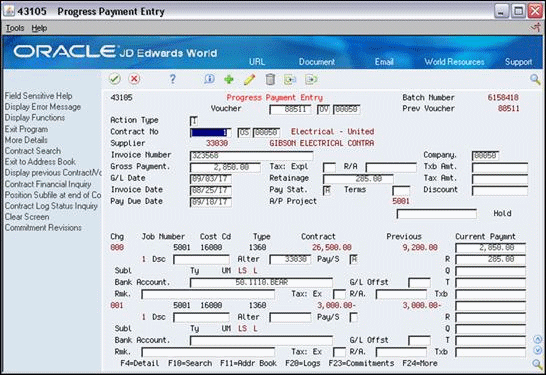Click the scroll up arrow icon
This screenshot has height=375, width=546.
[x=538, y=339]
